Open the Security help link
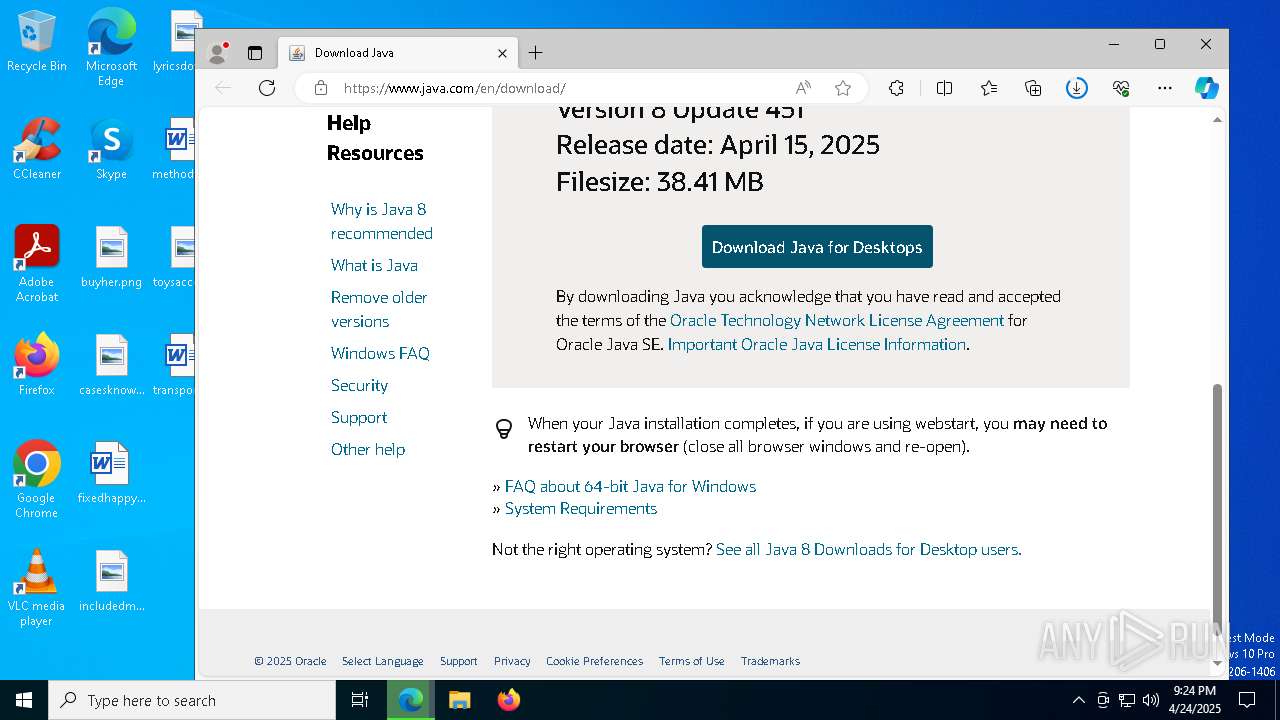Viewport: 1280px width, 720px height. 359,385
